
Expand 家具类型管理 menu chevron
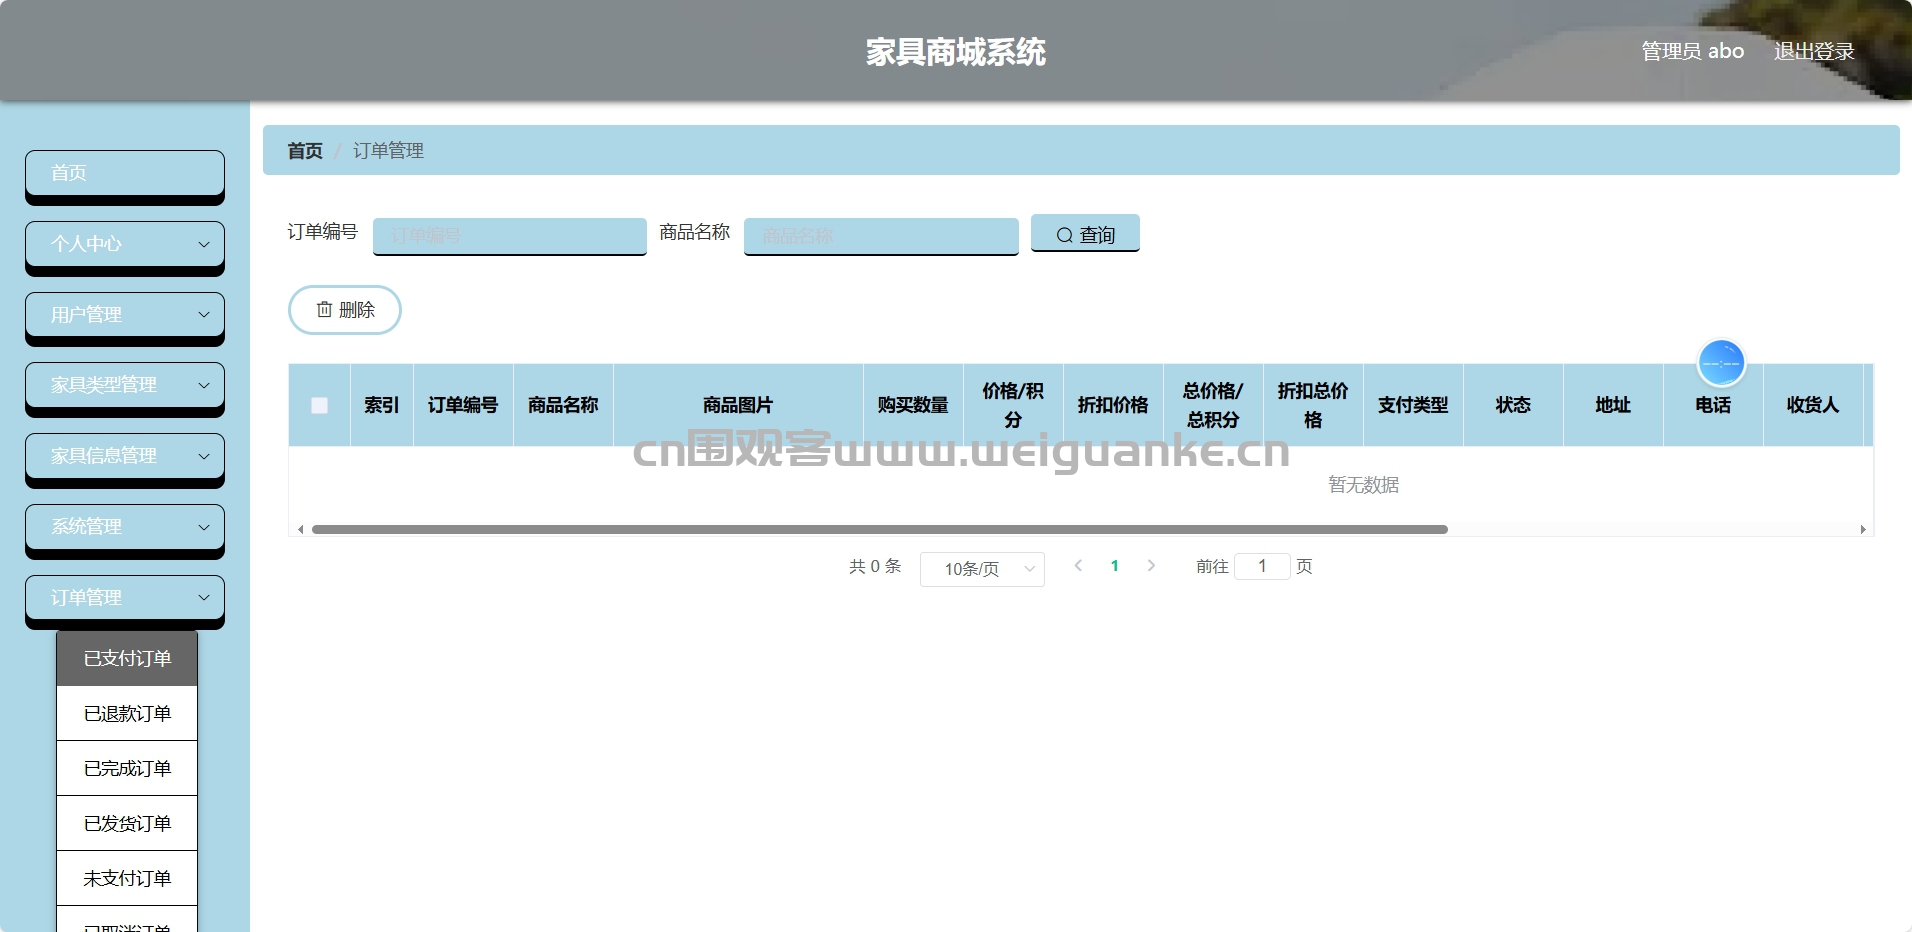pyautogui.click(x=204, y=385)
